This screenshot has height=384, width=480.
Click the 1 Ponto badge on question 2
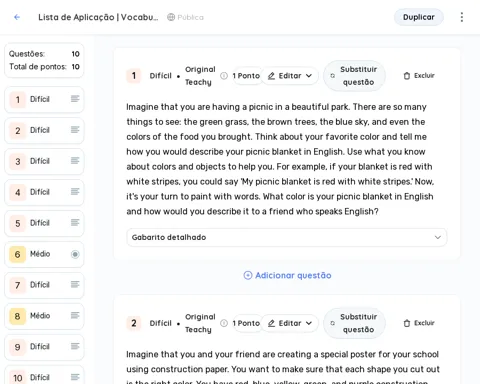point(246,323)
